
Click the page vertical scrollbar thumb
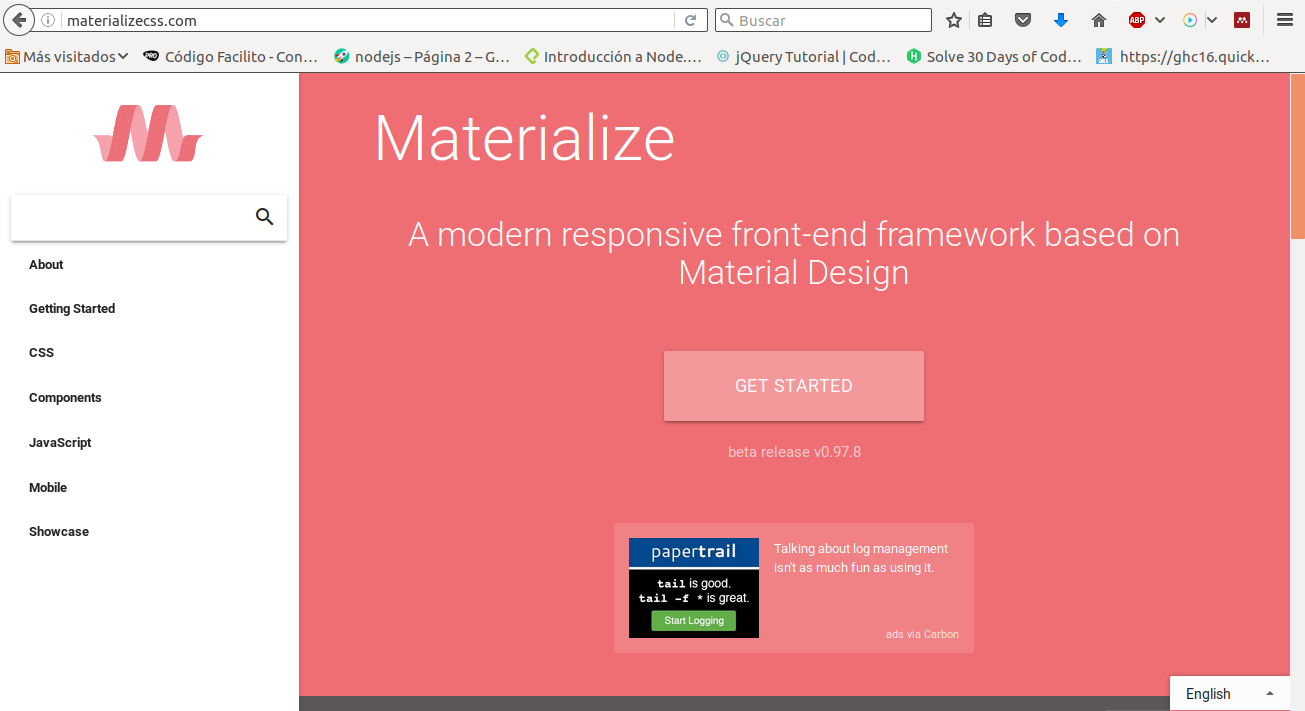point(1297,157)
